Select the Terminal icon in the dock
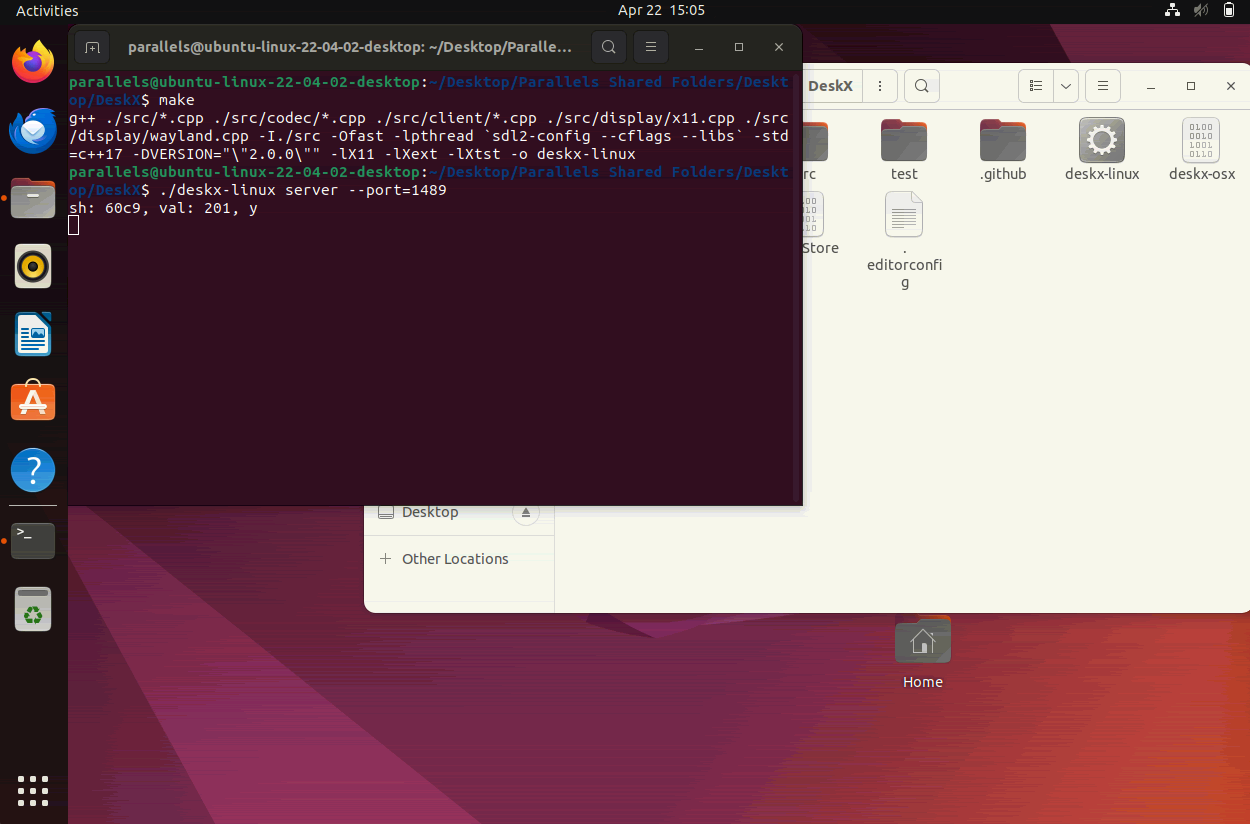 point(33,540)
